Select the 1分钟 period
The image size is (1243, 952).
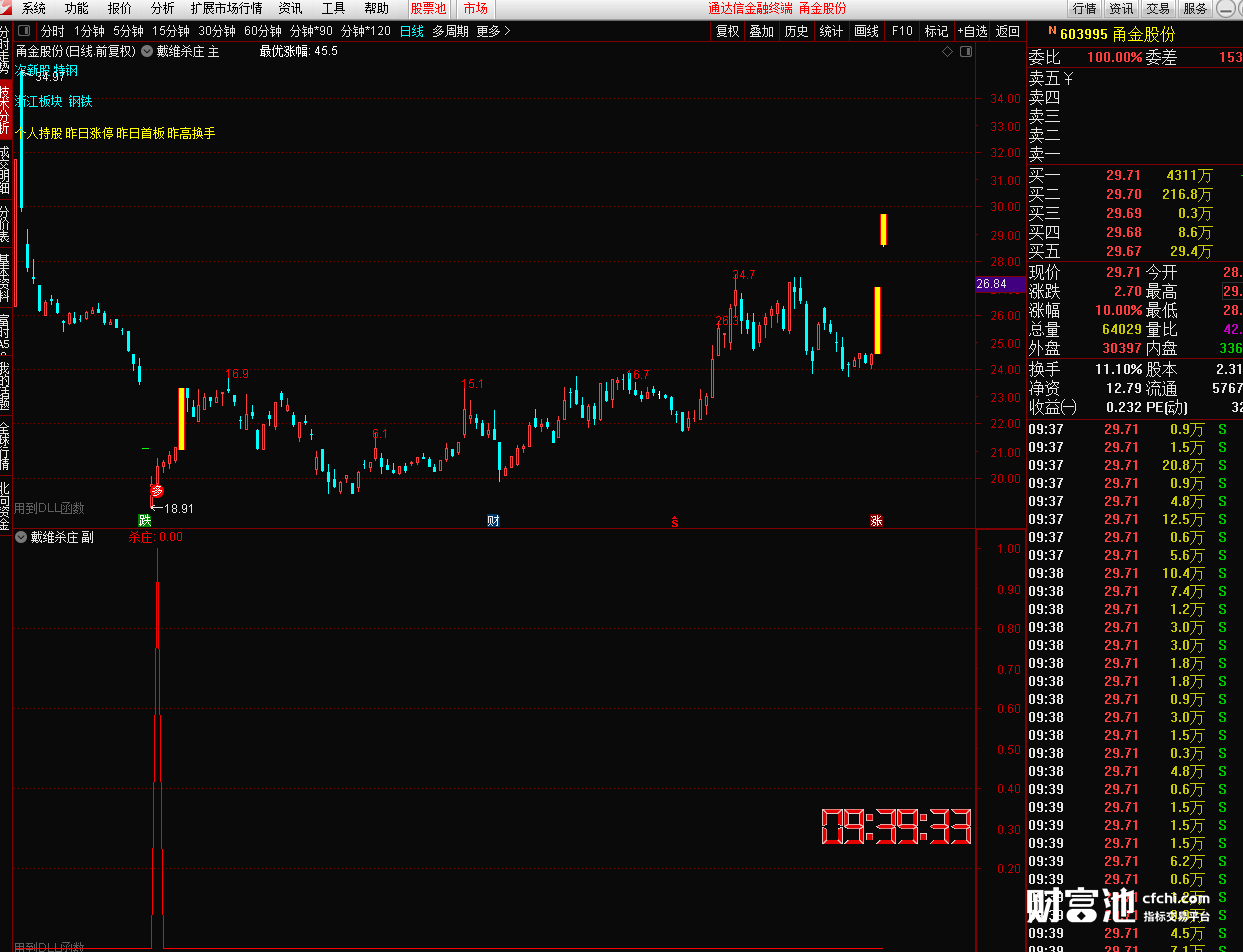pyautogui.click(x=89, y=31)
